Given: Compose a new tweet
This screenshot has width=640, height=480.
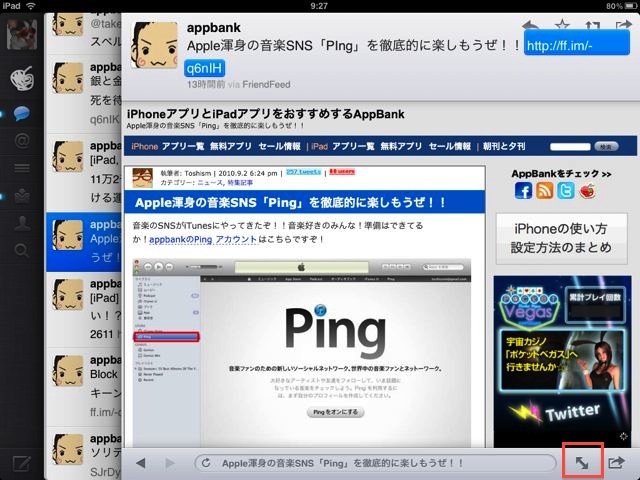Looking at the screenshot, I should pyautogui.click(x=21, y=464).
